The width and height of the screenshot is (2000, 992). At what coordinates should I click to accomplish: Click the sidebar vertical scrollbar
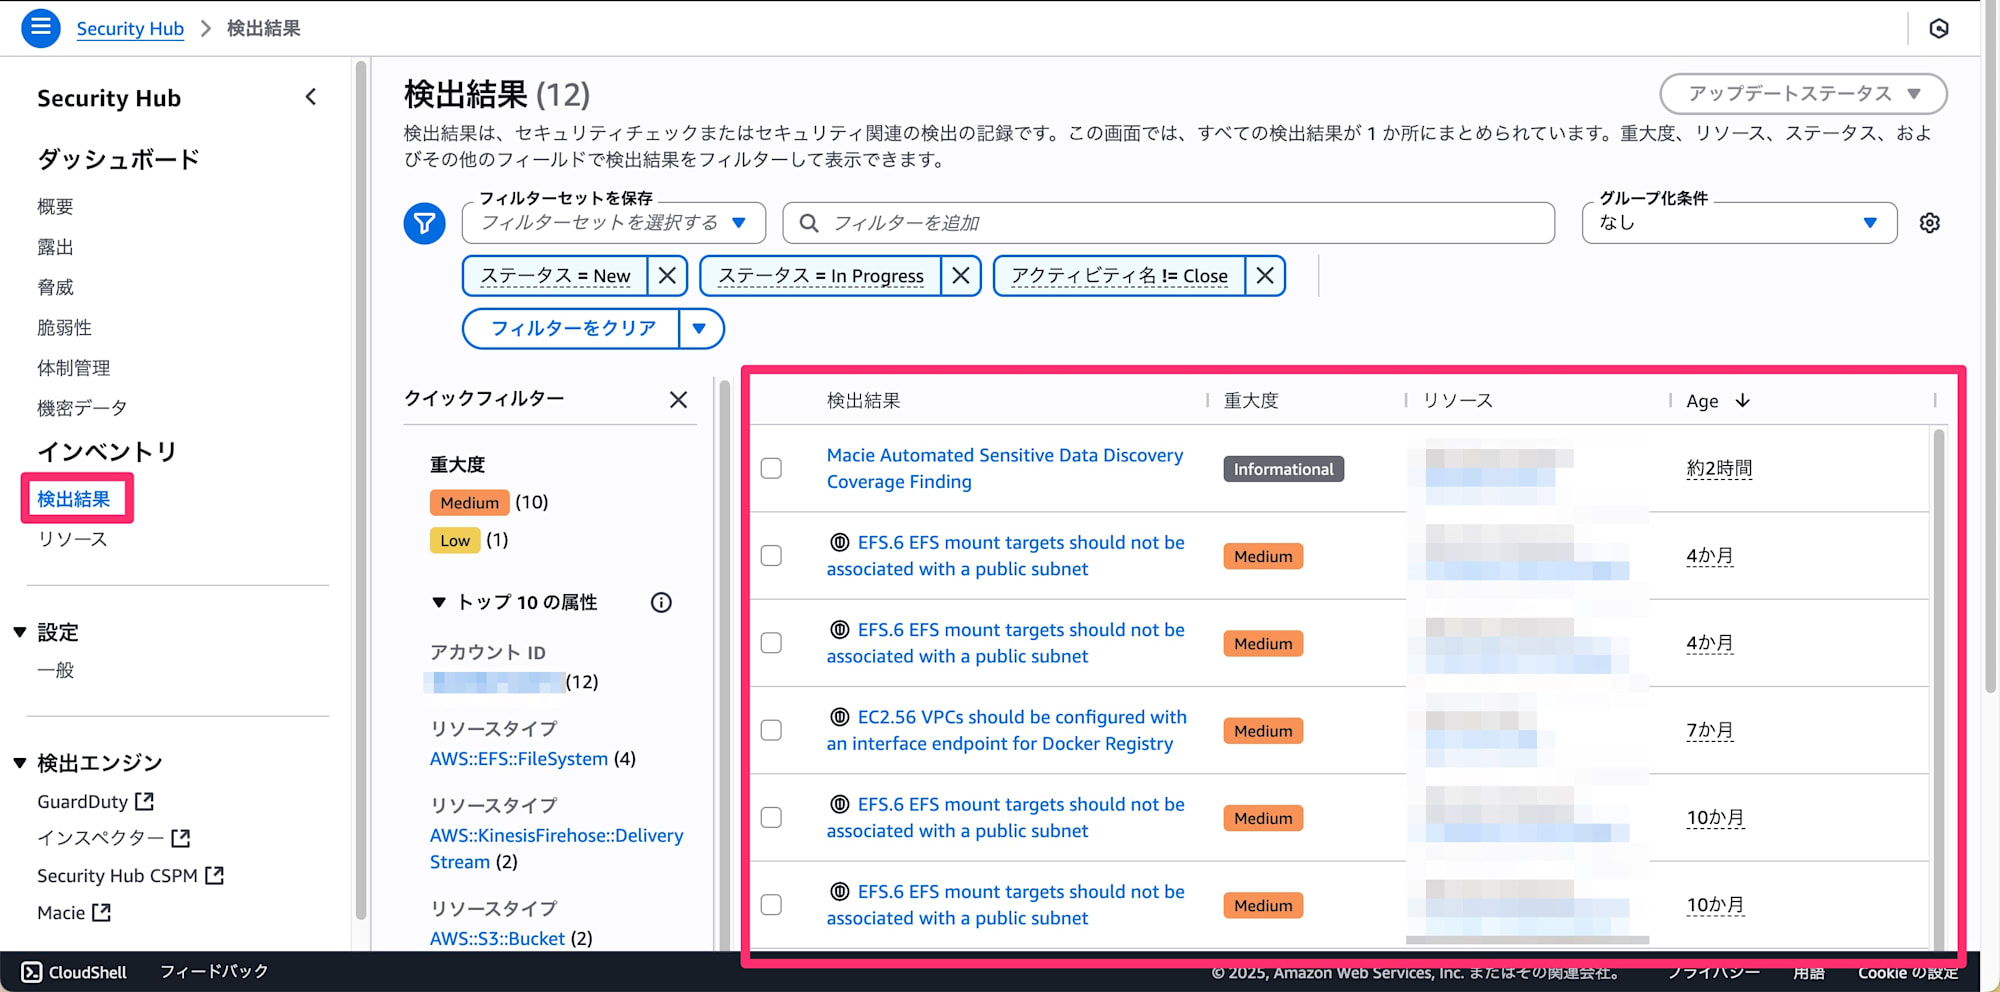(361, 490)
